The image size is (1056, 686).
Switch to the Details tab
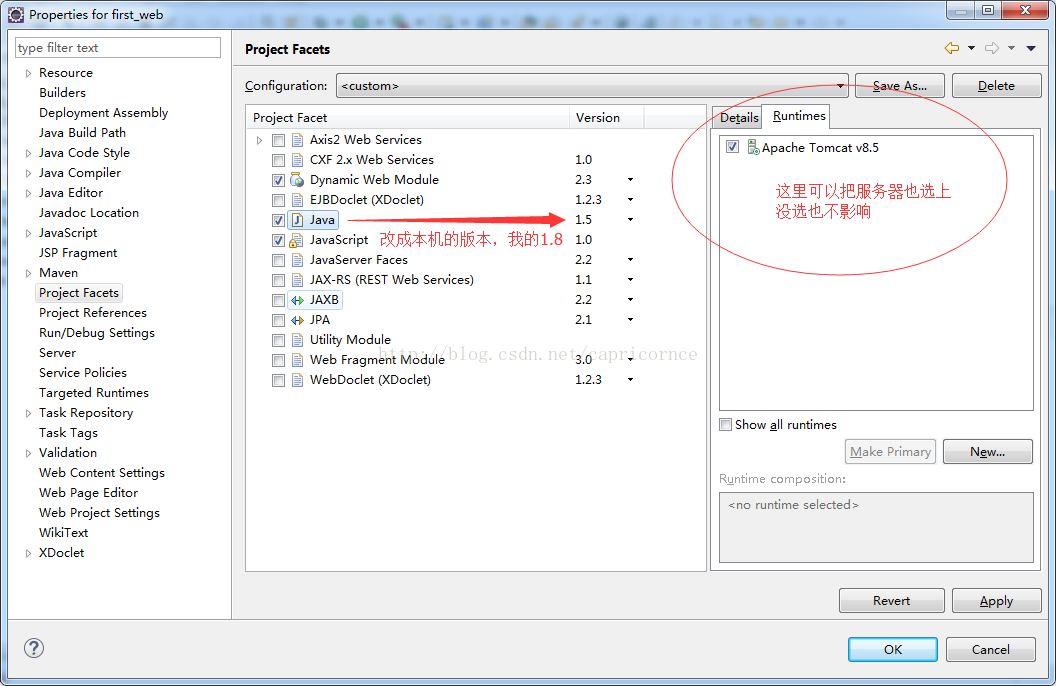(739, 117)
